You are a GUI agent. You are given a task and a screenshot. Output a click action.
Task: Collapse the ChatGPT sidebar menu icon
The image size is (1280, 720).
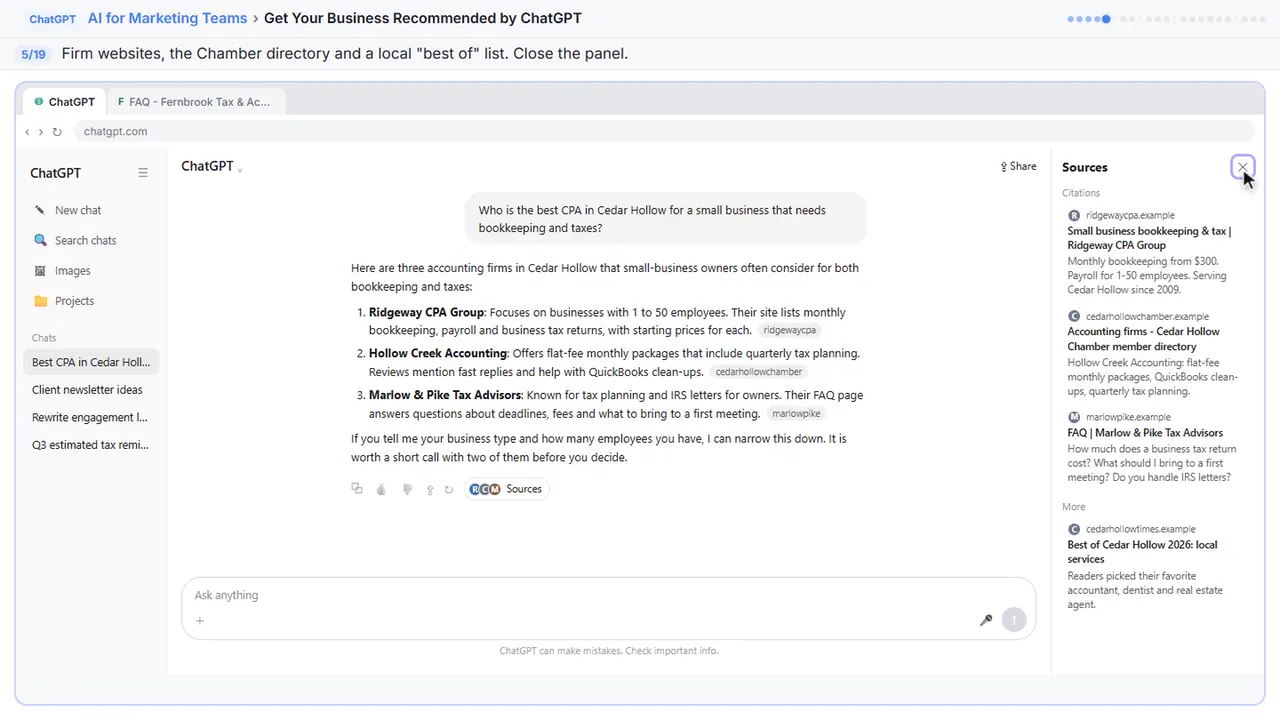pos(143,173)
